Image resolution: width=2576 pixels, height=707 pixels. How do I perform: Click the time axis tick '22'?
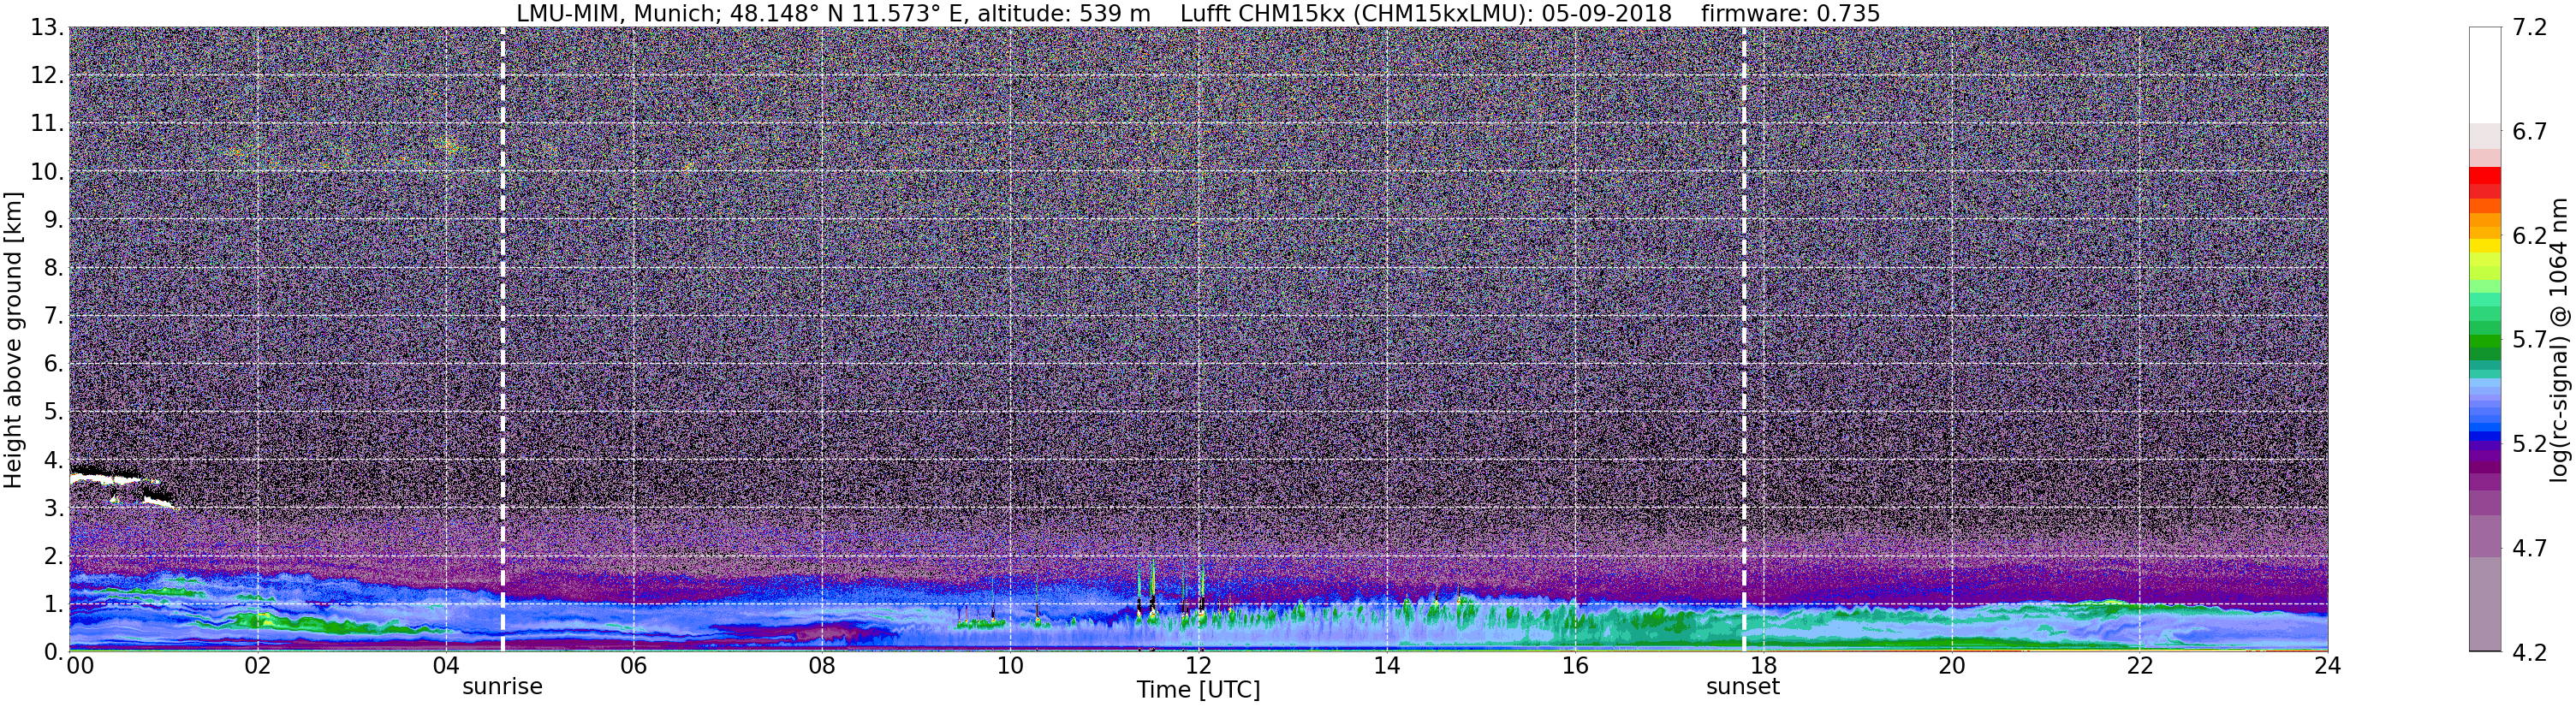[2140, 666]
